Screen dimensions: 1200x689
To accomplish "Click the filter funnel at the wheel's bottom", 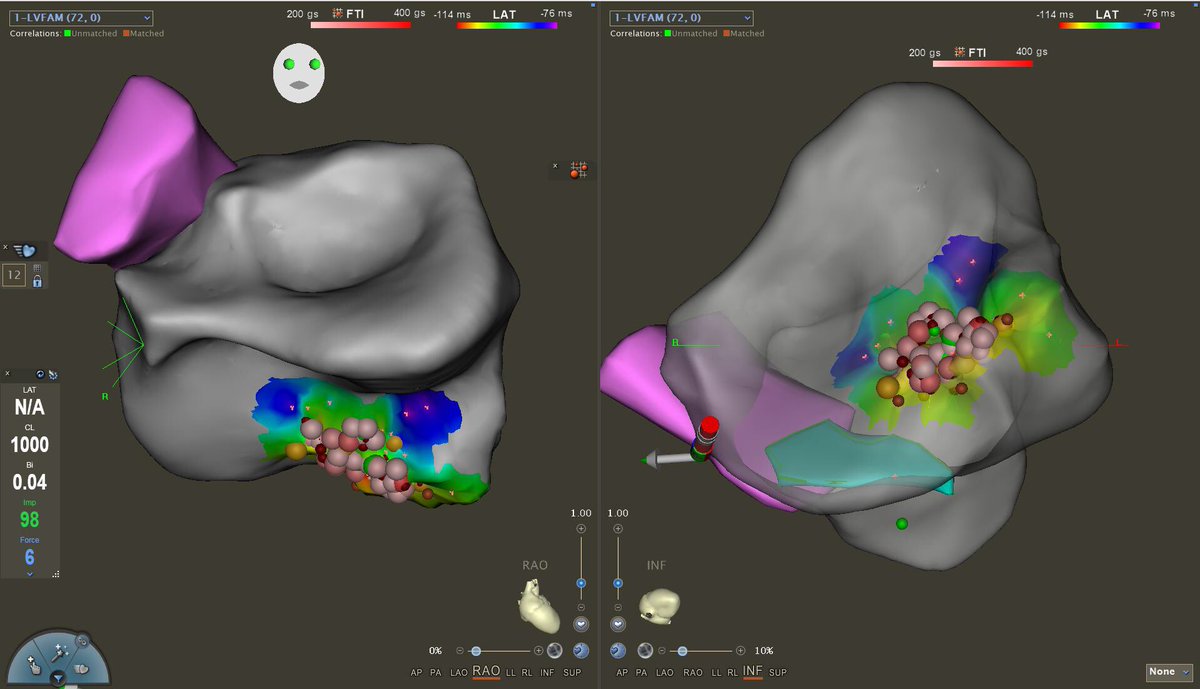I will (x=59, y=678).
